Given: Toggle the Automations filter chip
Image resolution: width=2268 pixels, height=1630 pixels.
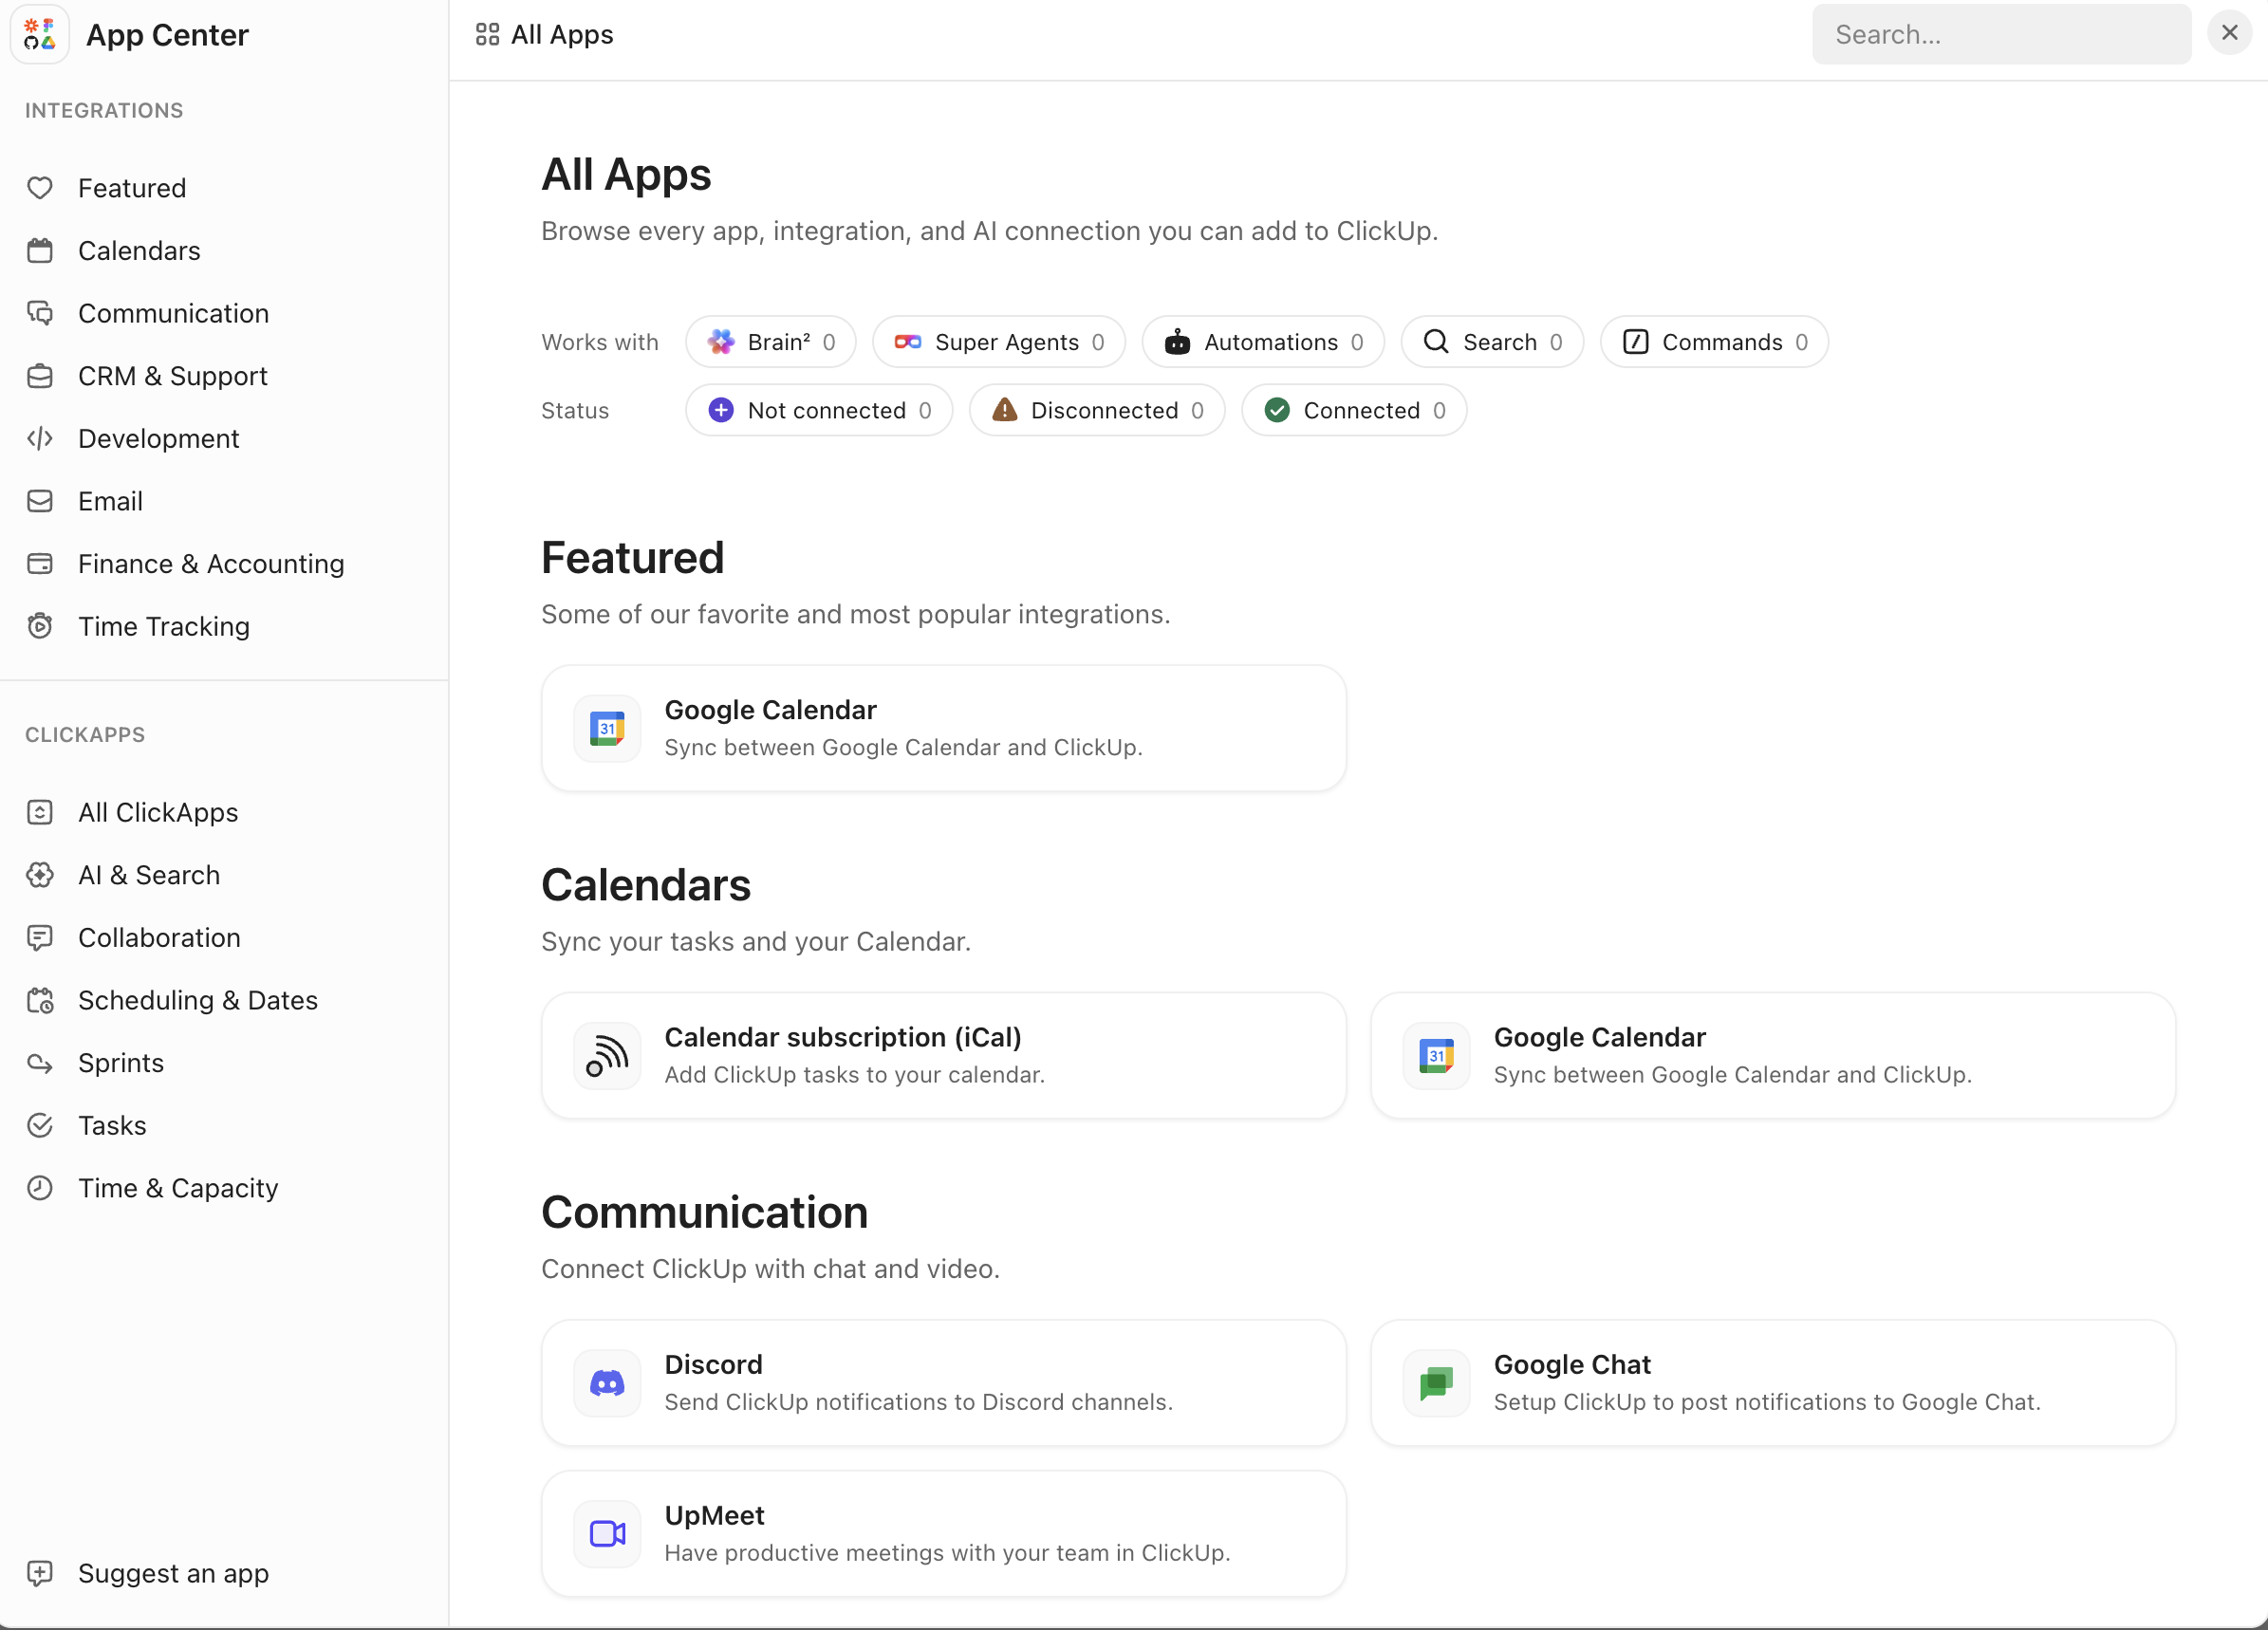Looking at the screenshot, I should tap(1263, 342).
